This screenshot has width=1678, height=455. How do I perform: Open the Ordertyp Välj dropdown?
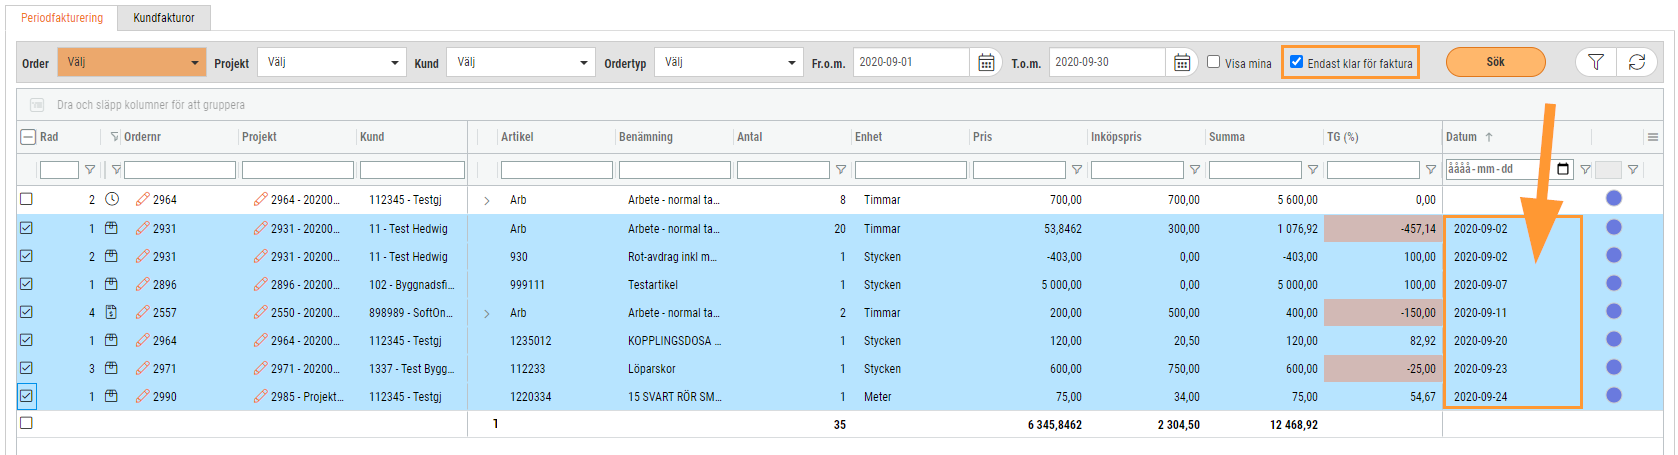click(729, 62)
